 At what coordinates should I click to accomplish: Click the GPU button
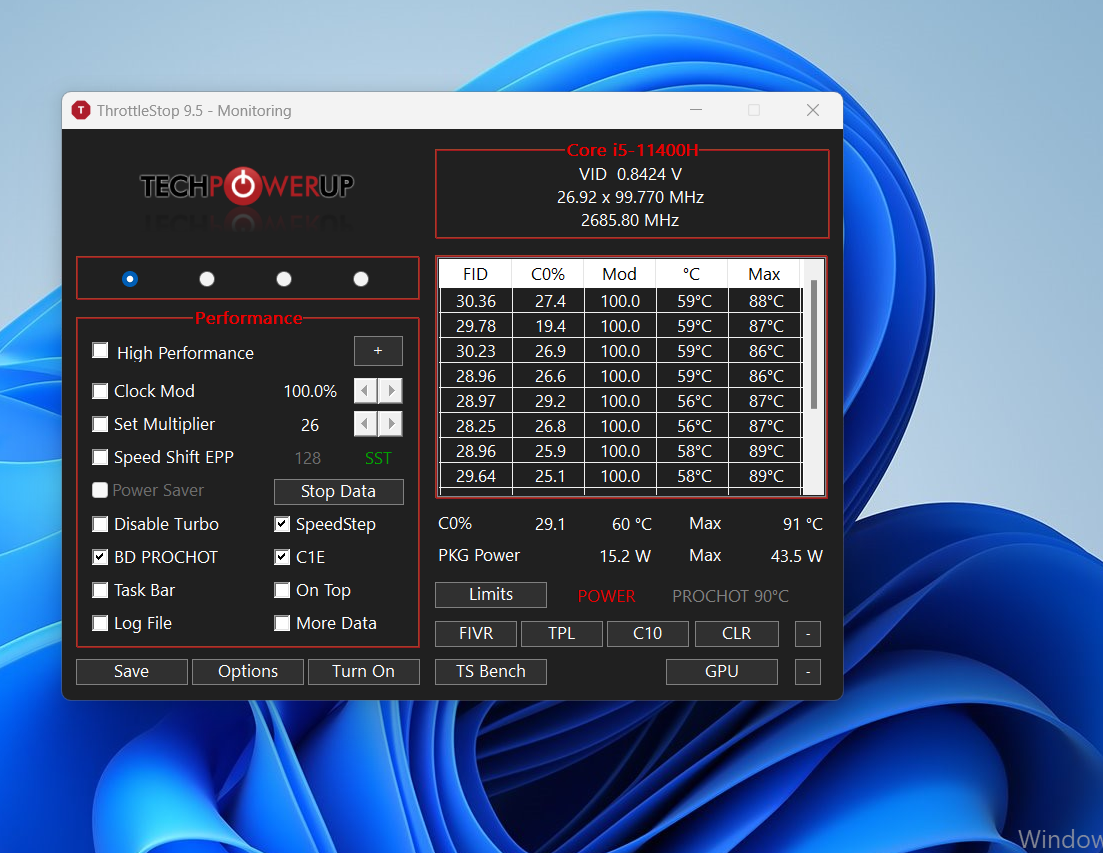[x=722, y=672]
